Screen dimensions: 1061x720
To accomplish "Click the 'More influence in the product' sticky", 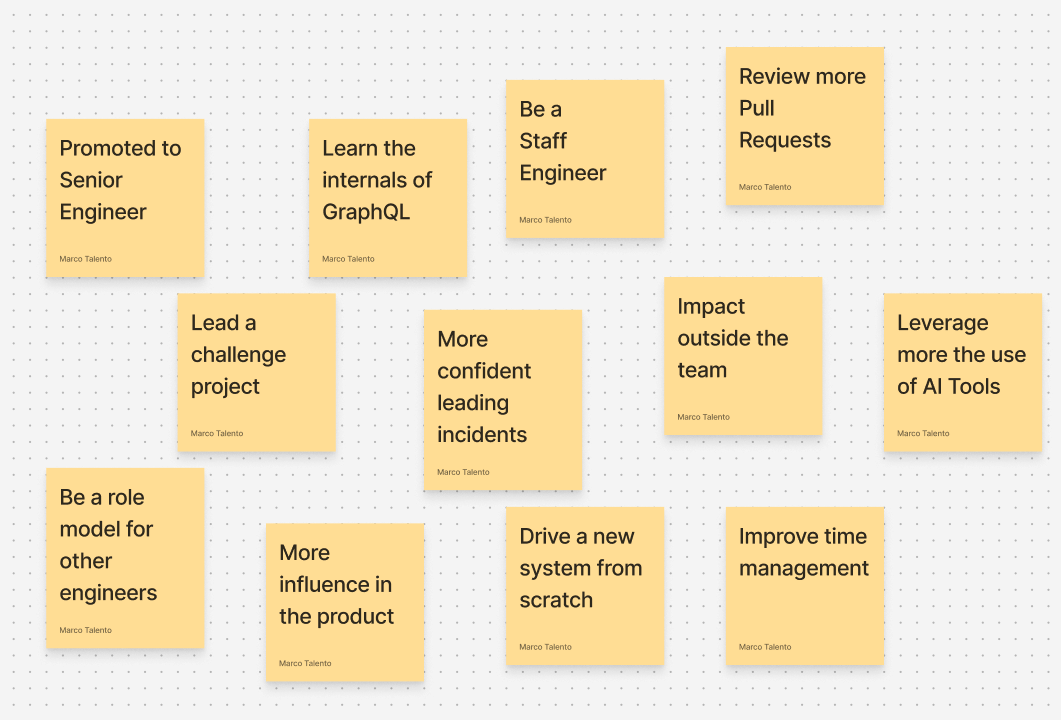I will point(344,601).
